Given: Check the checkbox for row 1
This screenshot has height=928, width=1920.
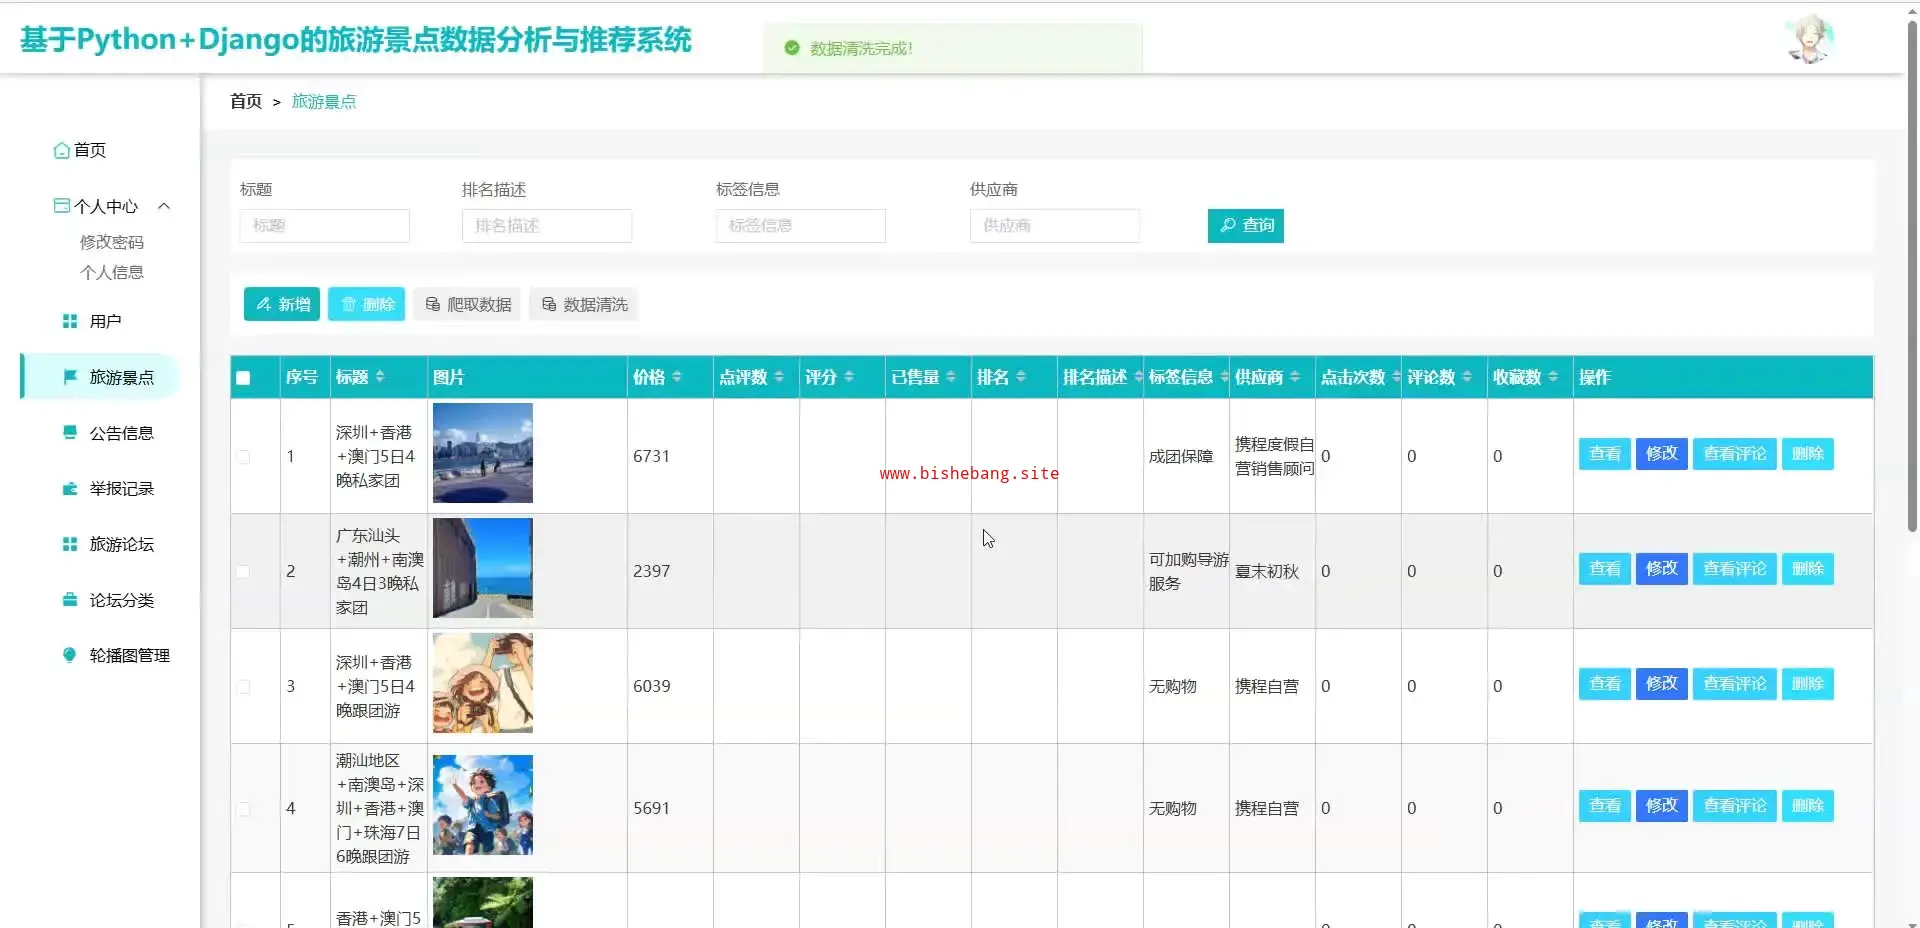Looking at the screenshot, I should (x=243, y=457).
